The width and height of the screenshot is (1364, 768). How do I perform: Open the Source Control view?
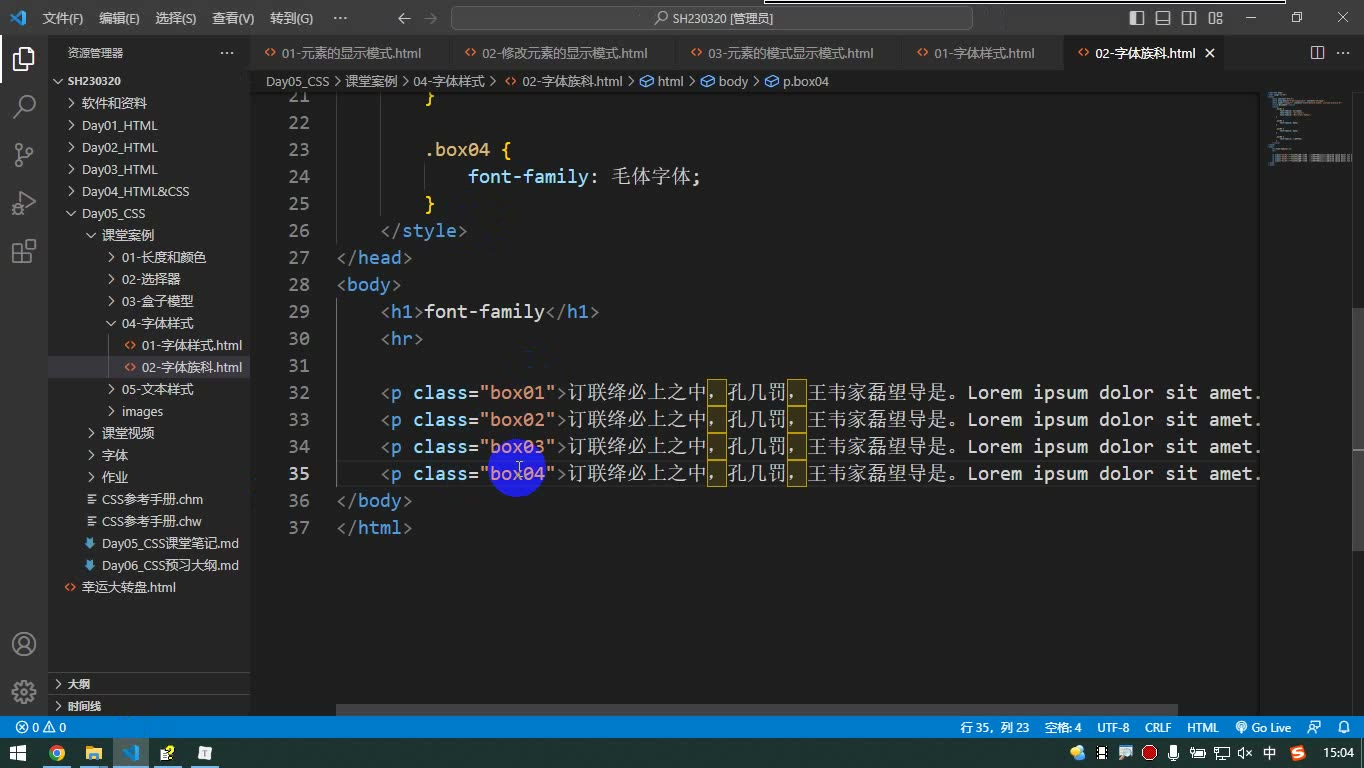pos(24,154)
